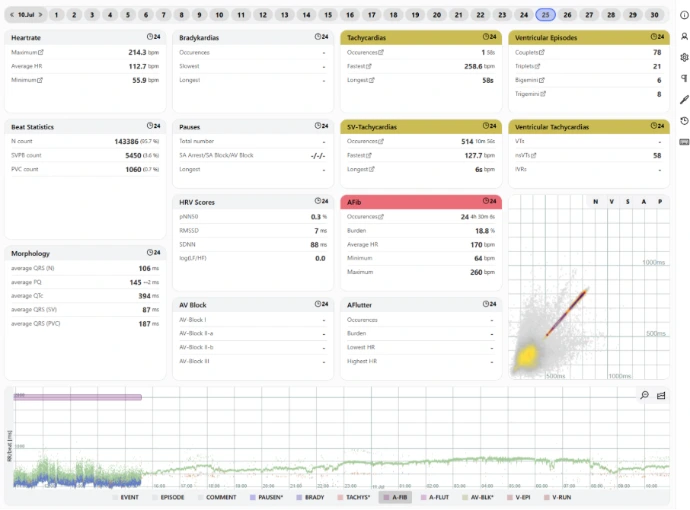Open external link beside Heartrate Maximum

coord(43,51)
